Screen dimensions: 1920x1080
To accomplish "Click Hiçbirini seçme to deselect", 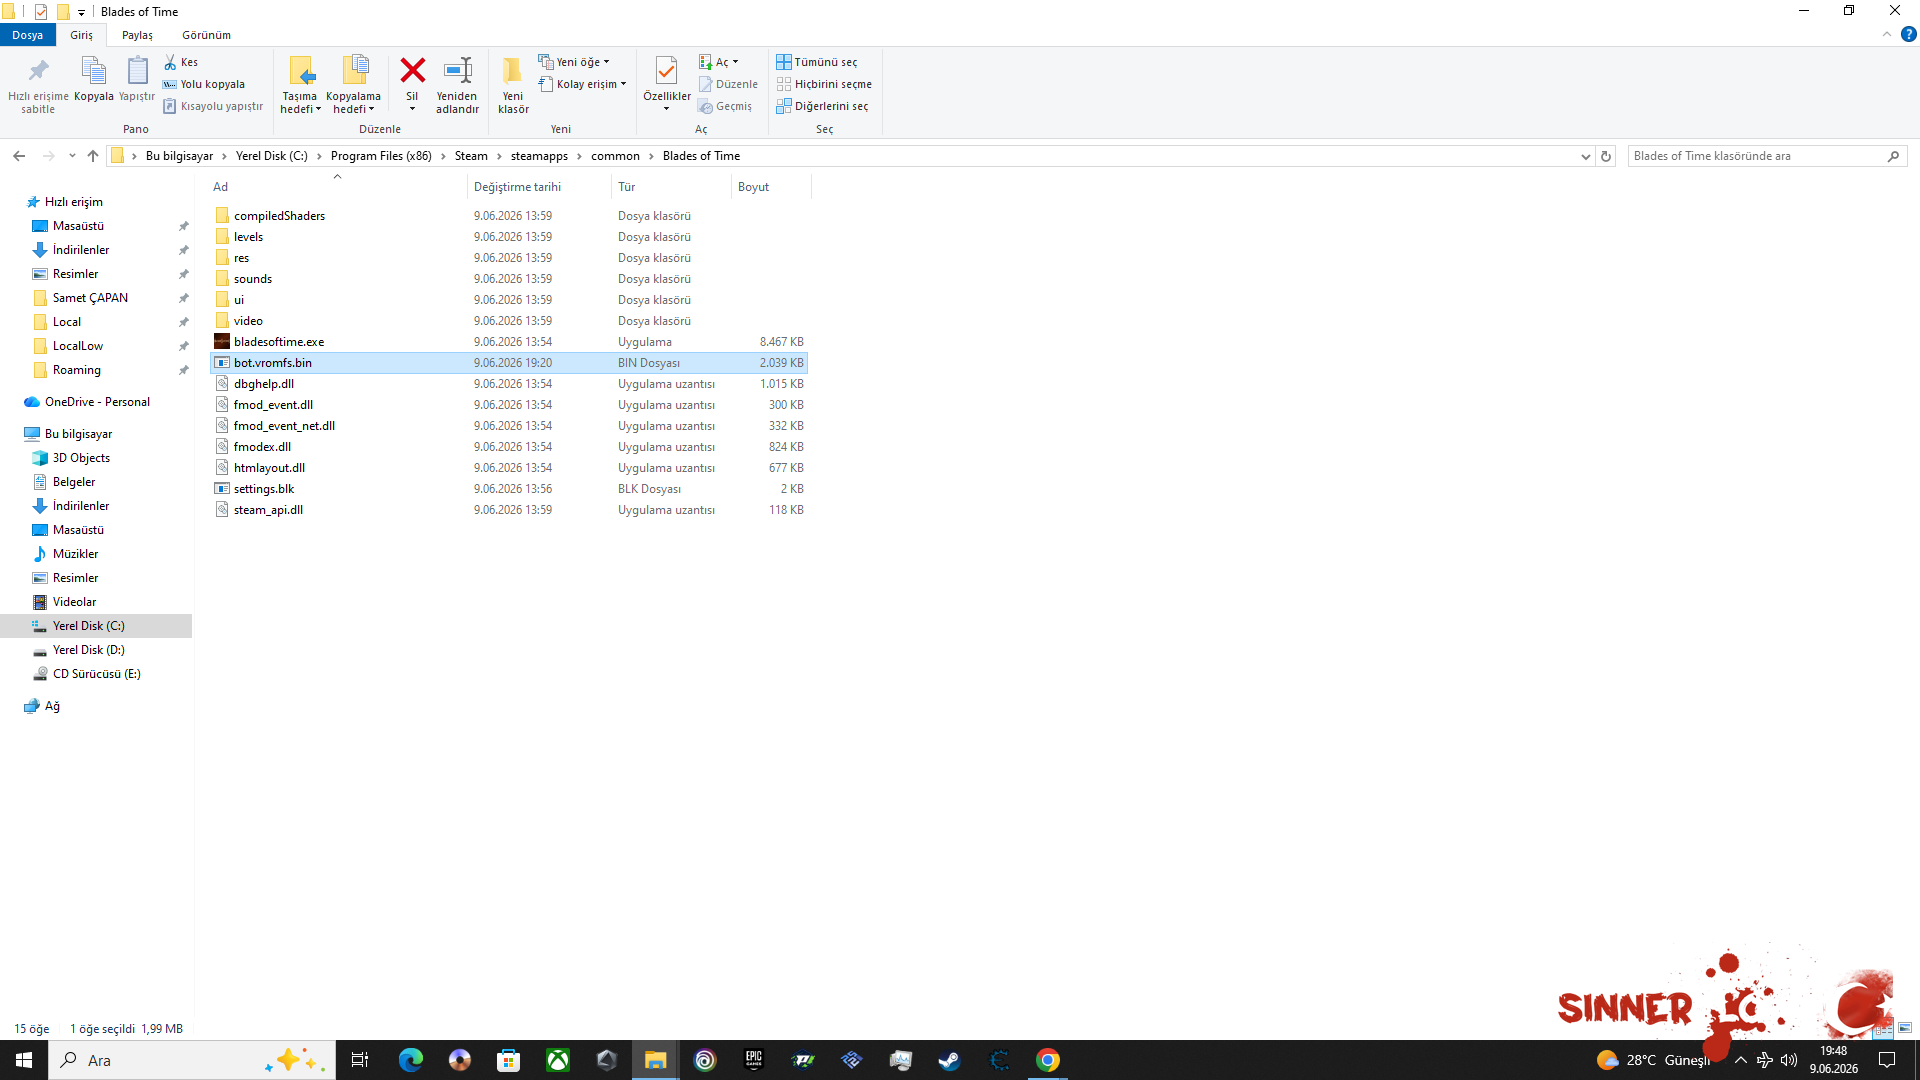I will pos(824,84).
